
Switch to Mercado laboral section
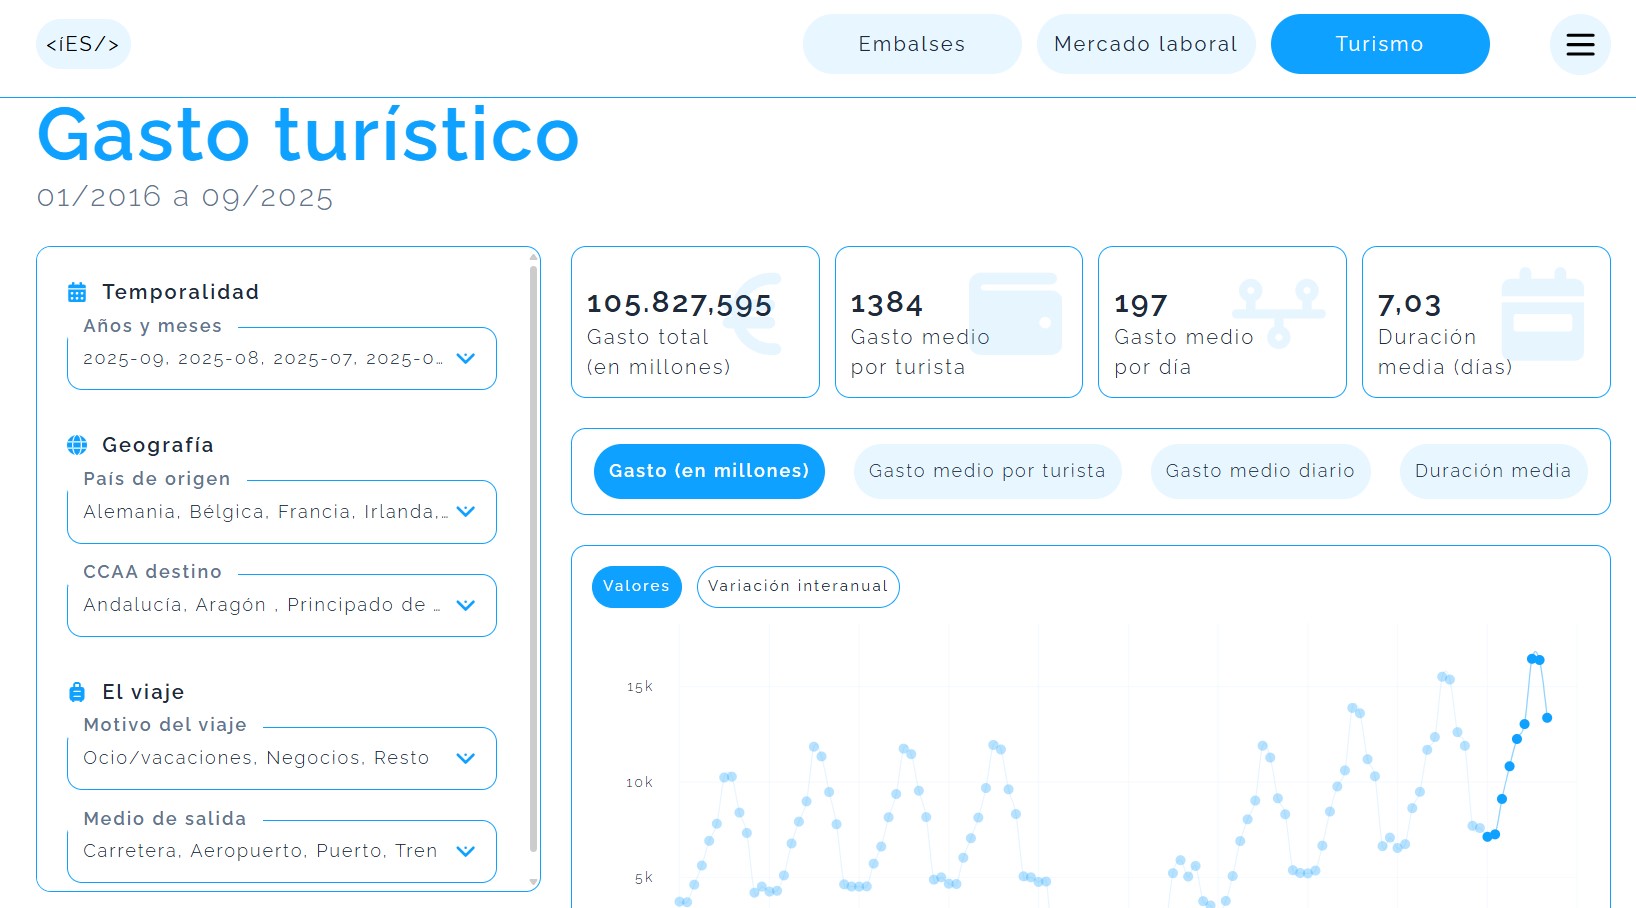(x=1145, y=44)
